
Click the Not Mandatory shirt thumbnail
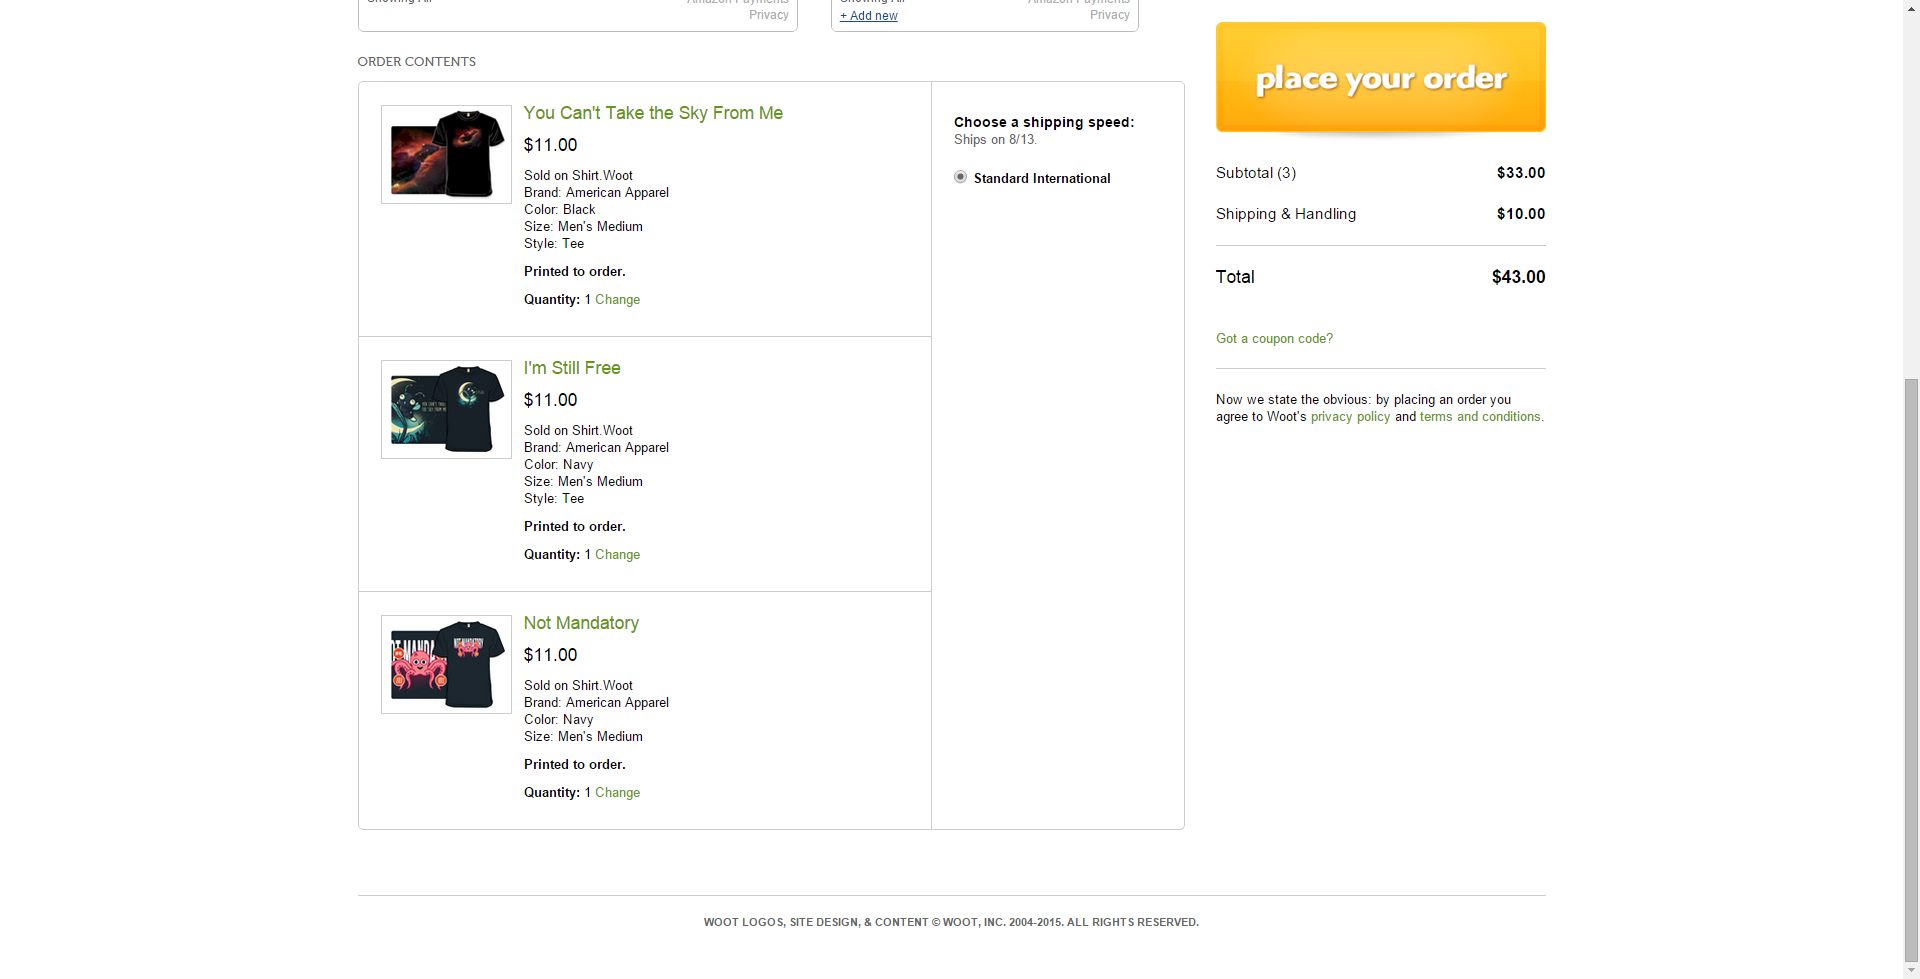pyautogui.click(x=446, y=664)
